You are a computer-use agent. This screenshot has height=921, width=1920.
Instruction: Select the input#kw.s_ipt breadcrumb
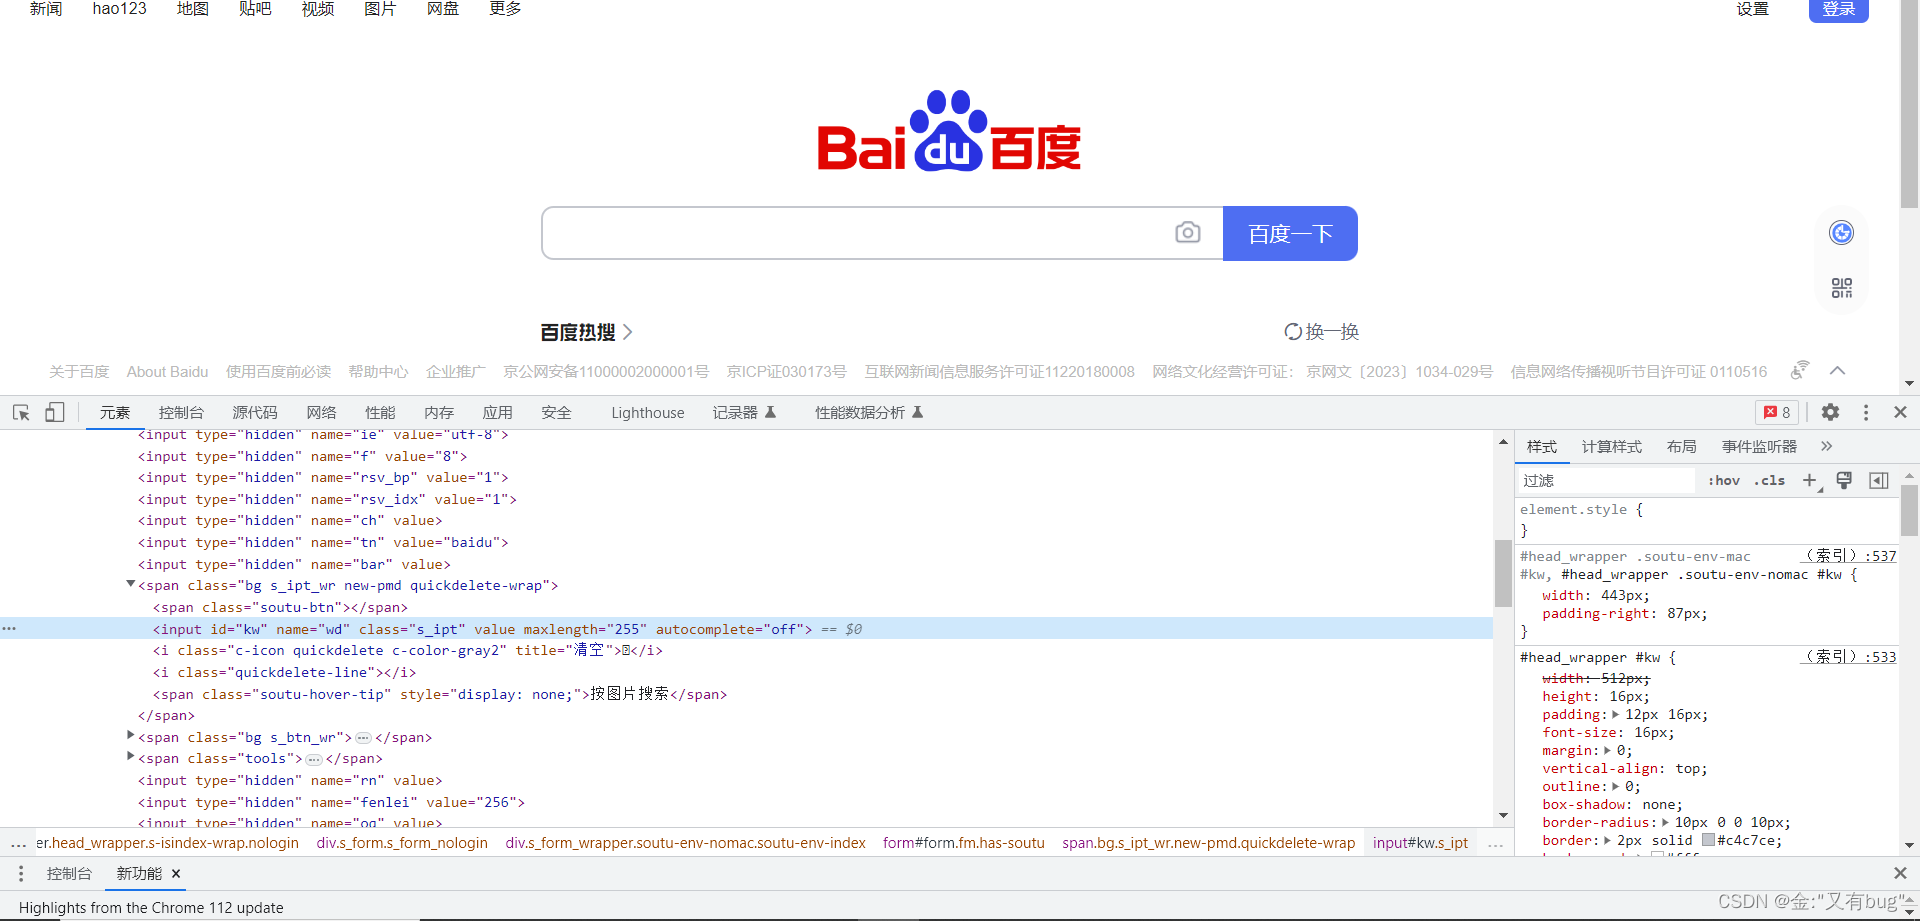tap(1420, 843)
